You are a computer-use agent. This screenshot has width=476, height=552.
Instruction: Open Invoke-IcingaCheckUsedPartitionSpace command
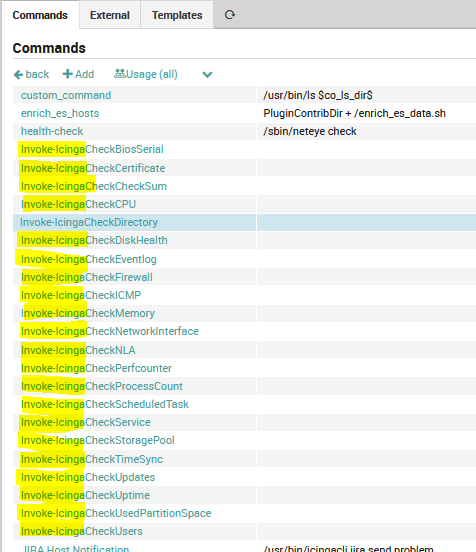click(x=116, y=513)
